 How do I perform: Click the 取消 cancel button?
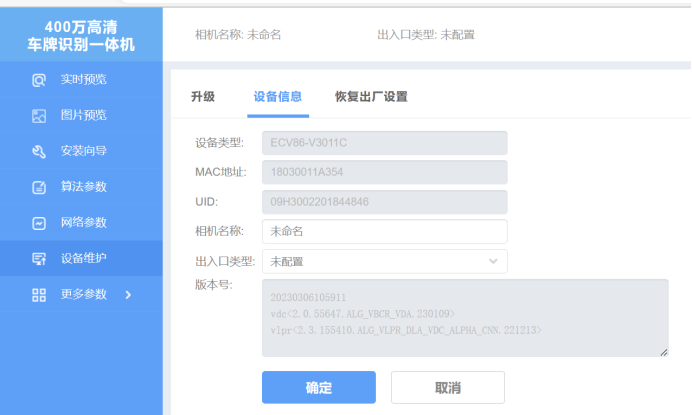(x=448, y=387)
